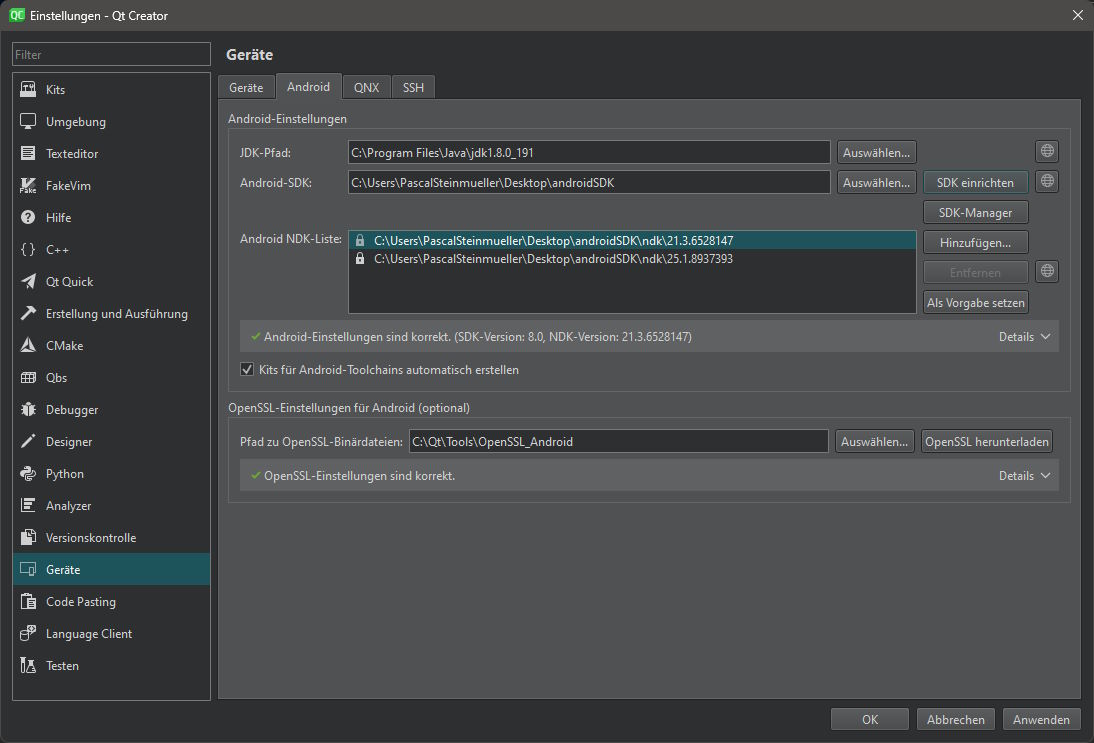Browse OpenSSL path with Auswählen
The image size is (1094, 743).
(x=874, y=442)
